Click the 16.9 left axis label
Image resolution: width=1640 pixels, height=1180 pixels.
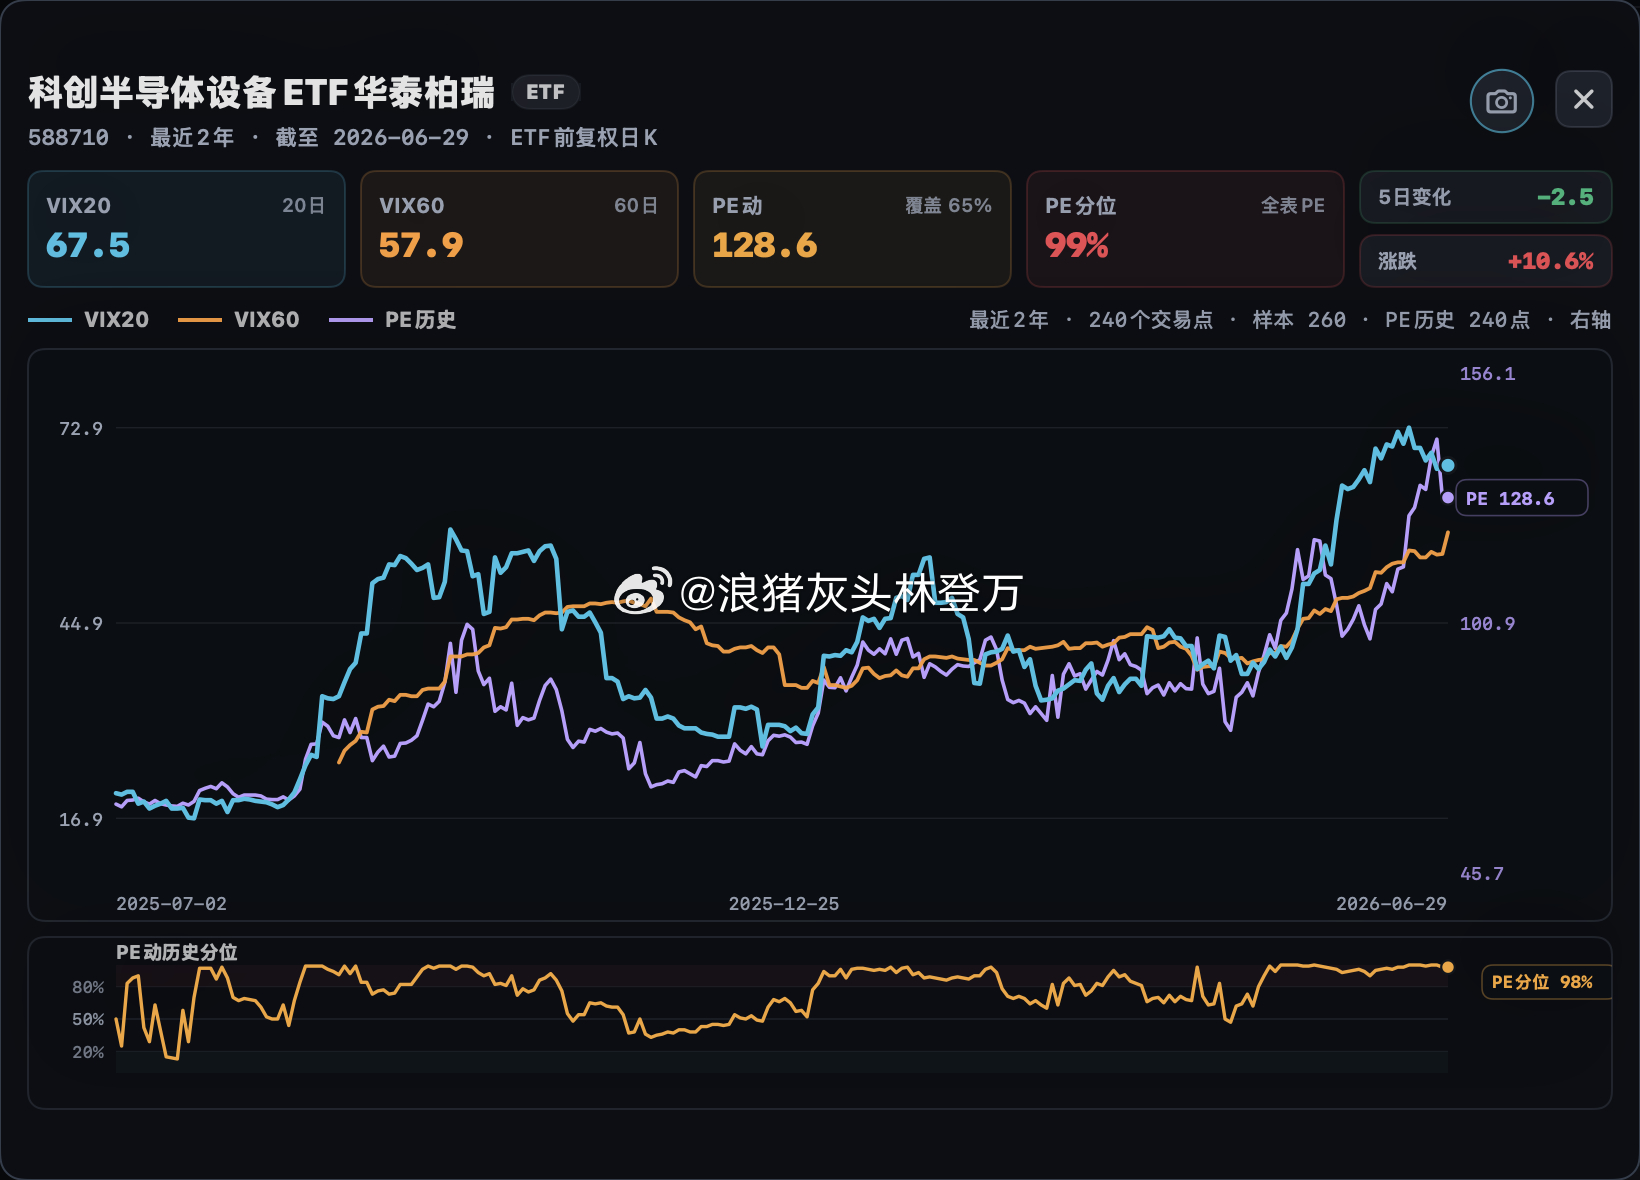81,819
